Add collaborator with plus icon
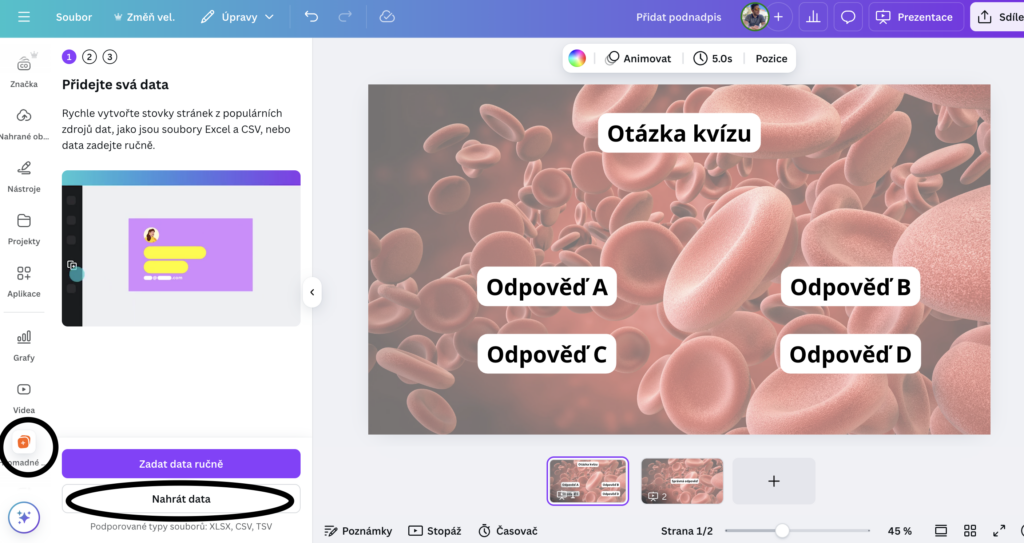Screen dimensions: 1024x543 [778, 17]
